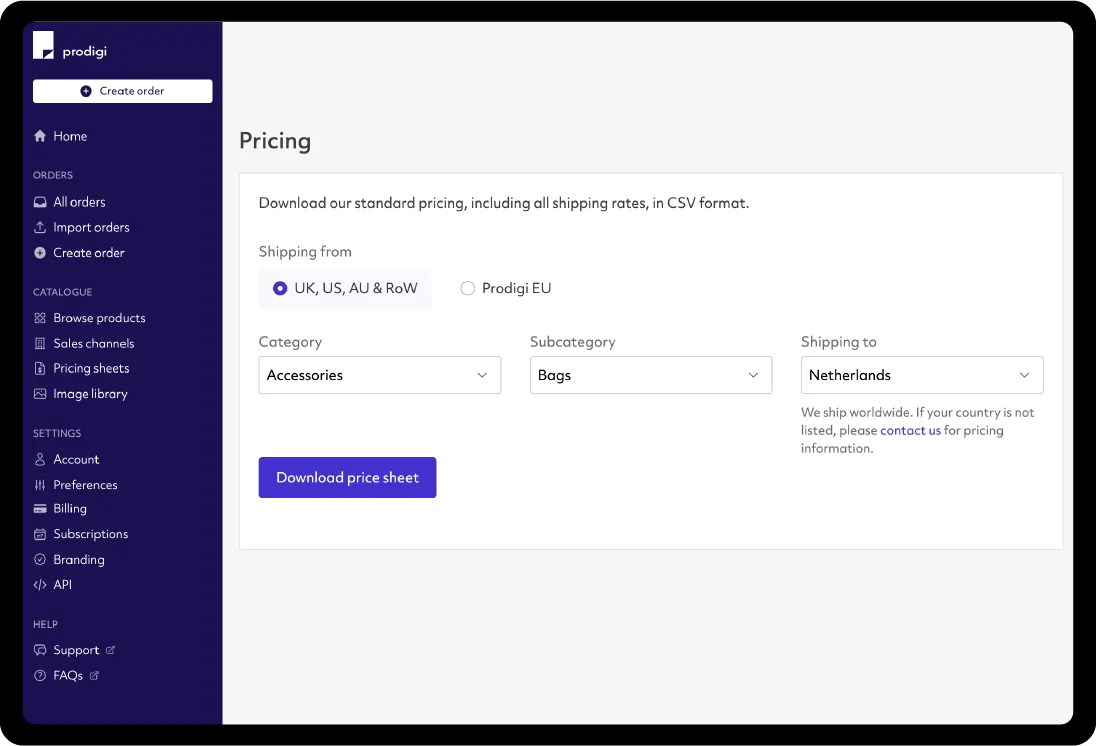The image size is (1096, 746).
Task: Click the sidebar Create order plus icon
Action: 40,253
